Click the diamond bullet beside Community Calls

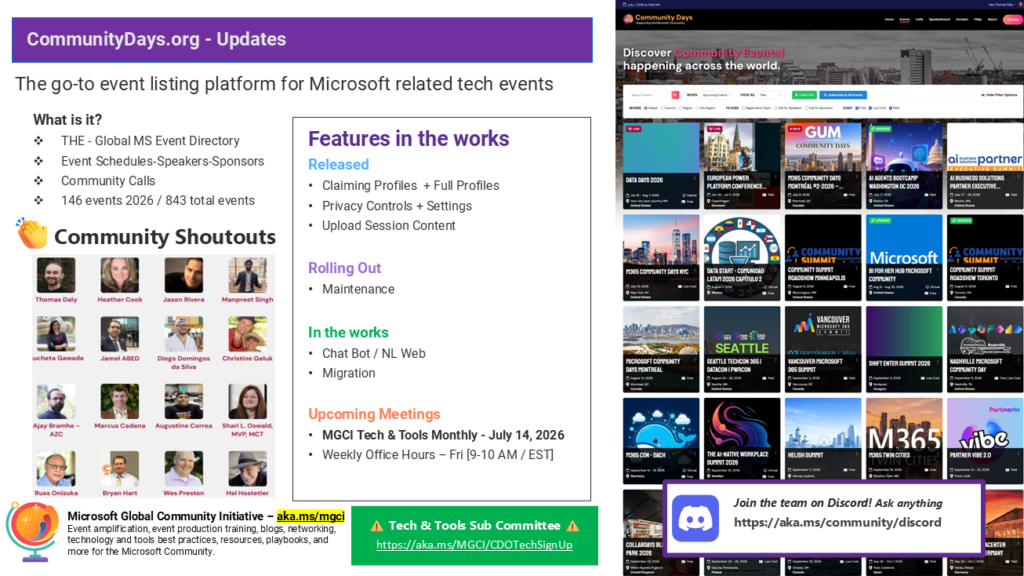39,181
